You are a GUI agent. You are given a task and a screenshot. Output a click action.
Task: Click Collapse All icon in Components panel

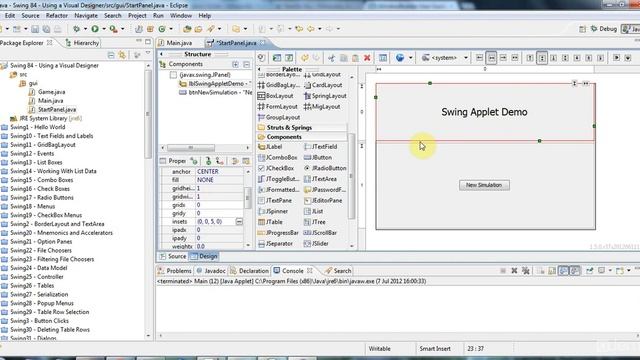click(247, 64)
